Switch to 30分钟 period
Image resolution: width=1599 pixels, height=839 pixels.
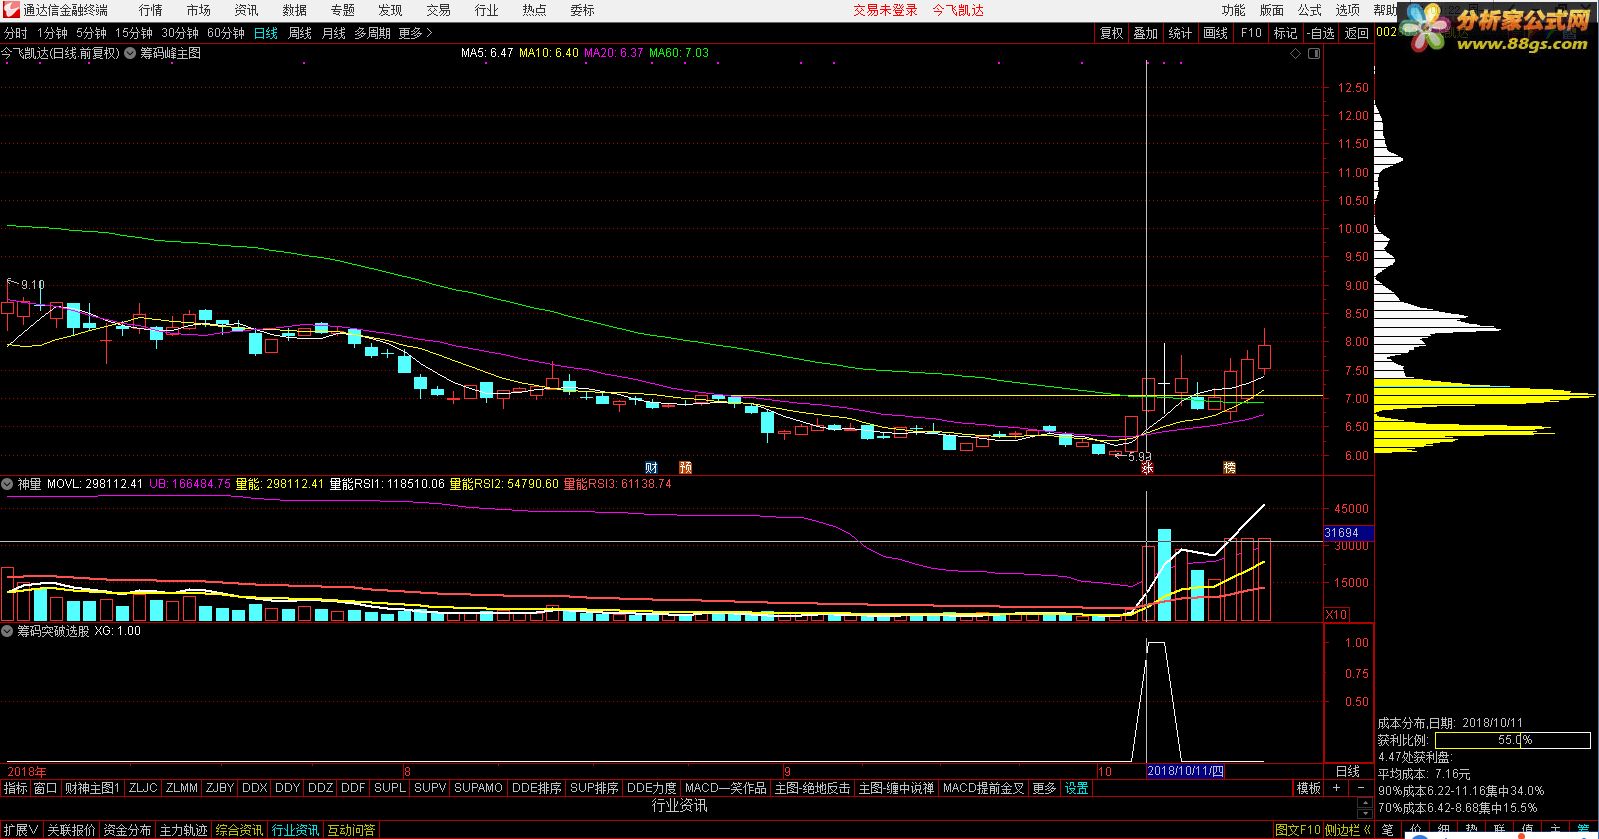(x=180, y=33)
